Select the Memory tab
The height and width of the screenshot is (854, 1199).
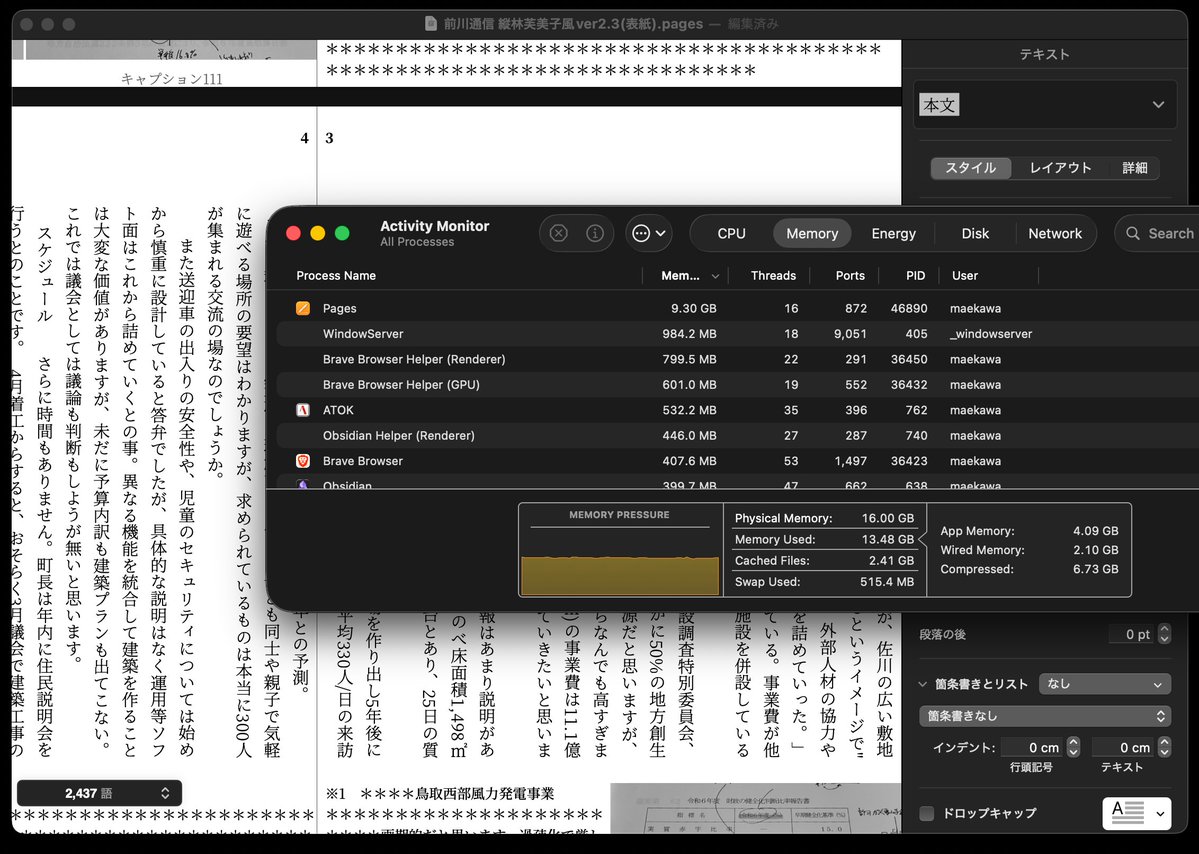coord(812,233)
